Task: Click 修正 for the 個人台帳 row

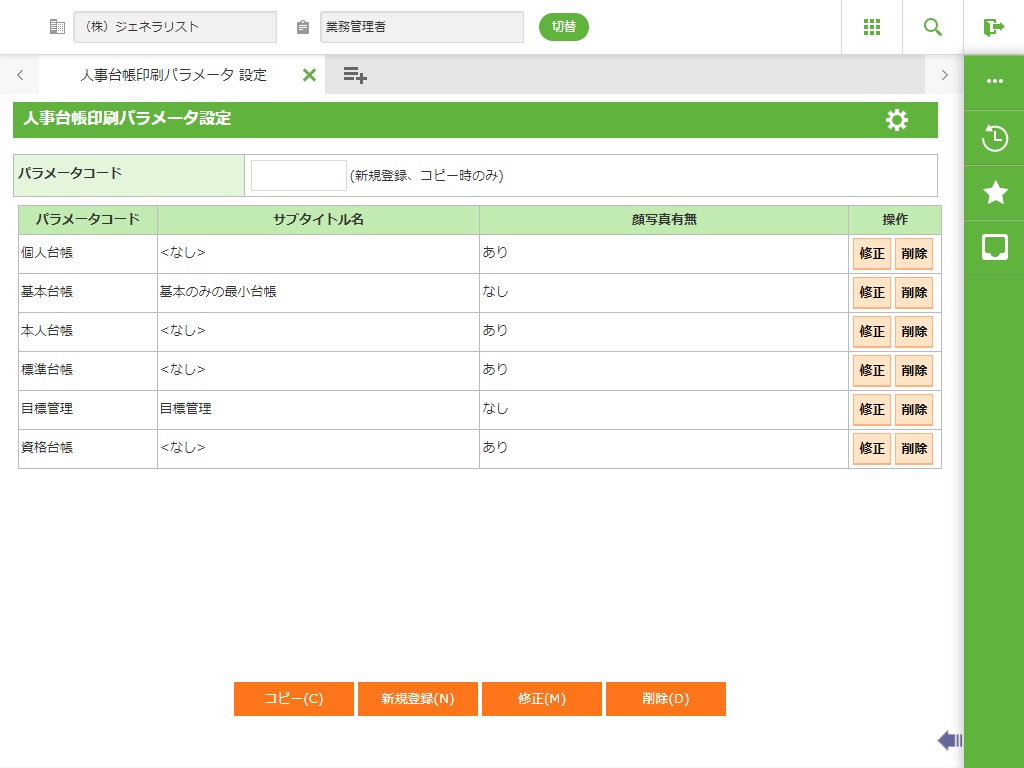Action: pyautogui.click(x=871, y=254)
